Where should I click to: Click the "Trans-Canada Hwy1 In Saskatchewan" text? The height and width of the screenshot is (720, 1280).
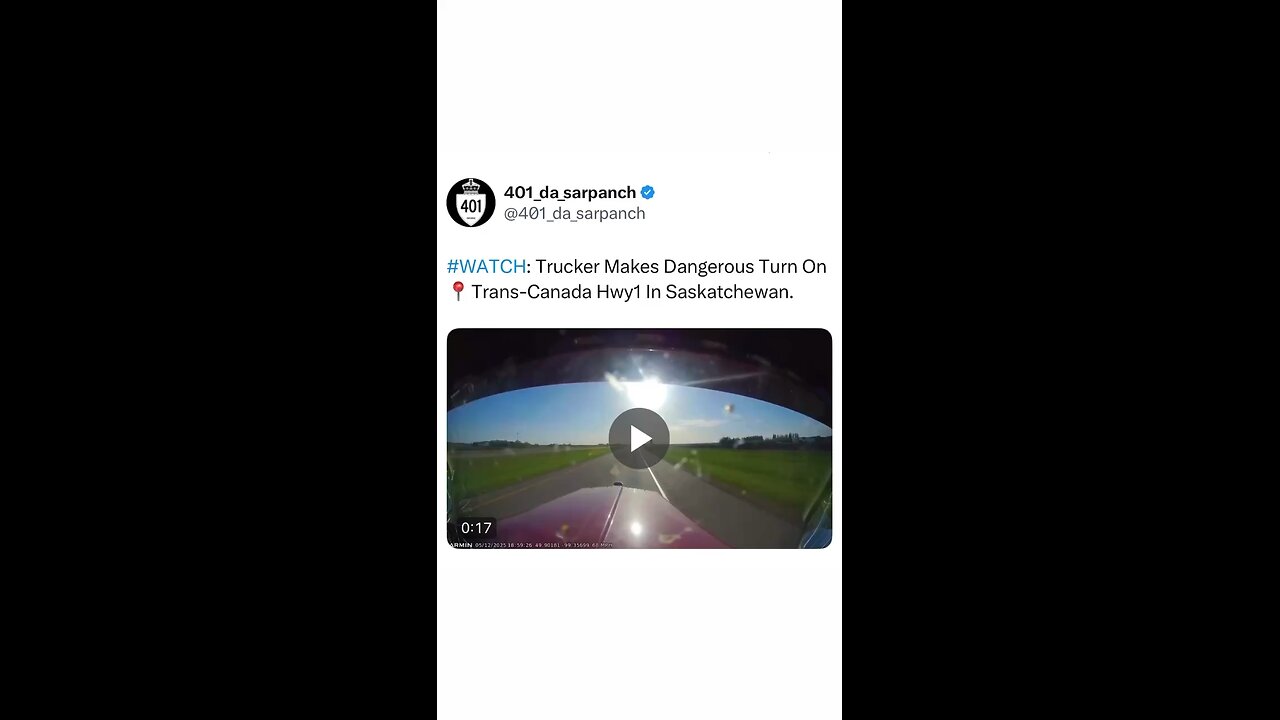click(632, 292)
